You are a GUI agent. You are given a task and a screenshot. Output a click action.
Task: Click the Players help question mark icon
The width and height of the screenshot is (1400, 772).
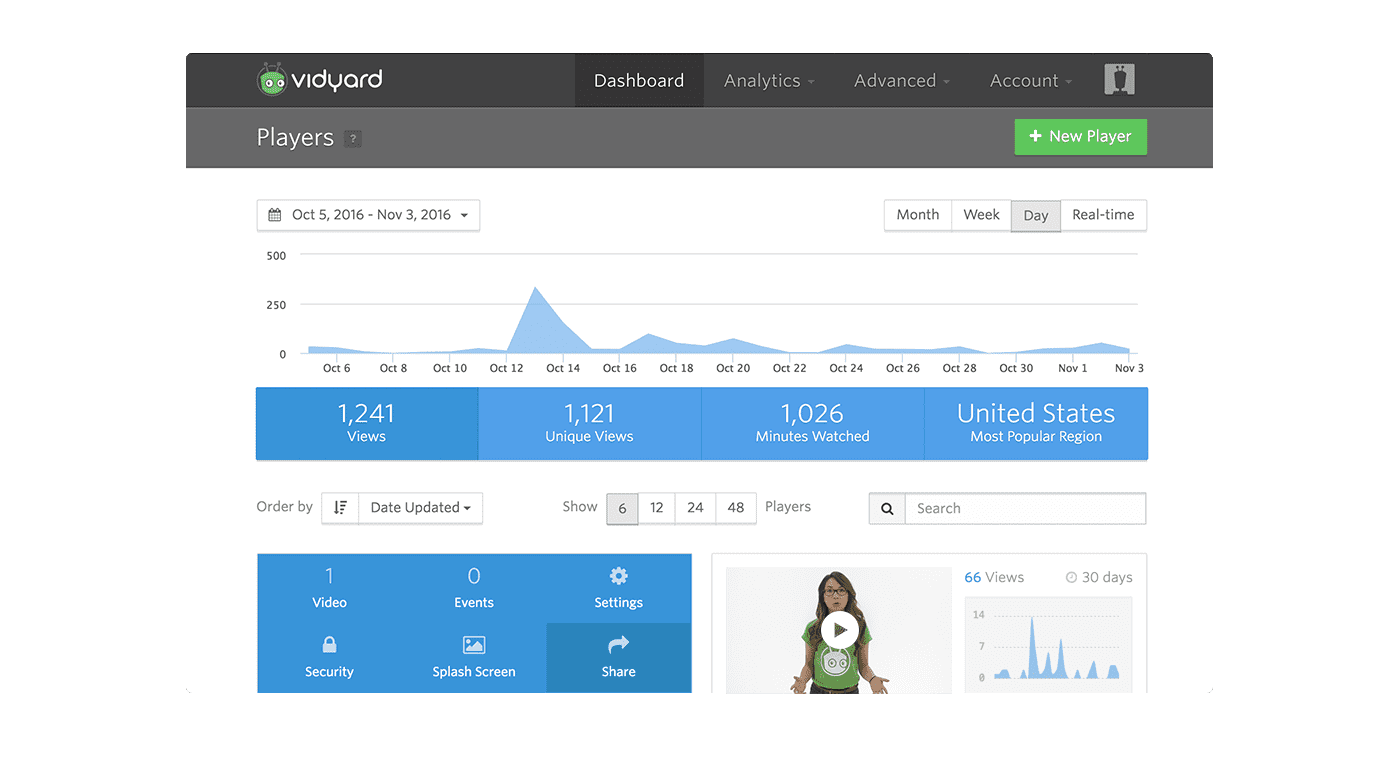[352, 139]
